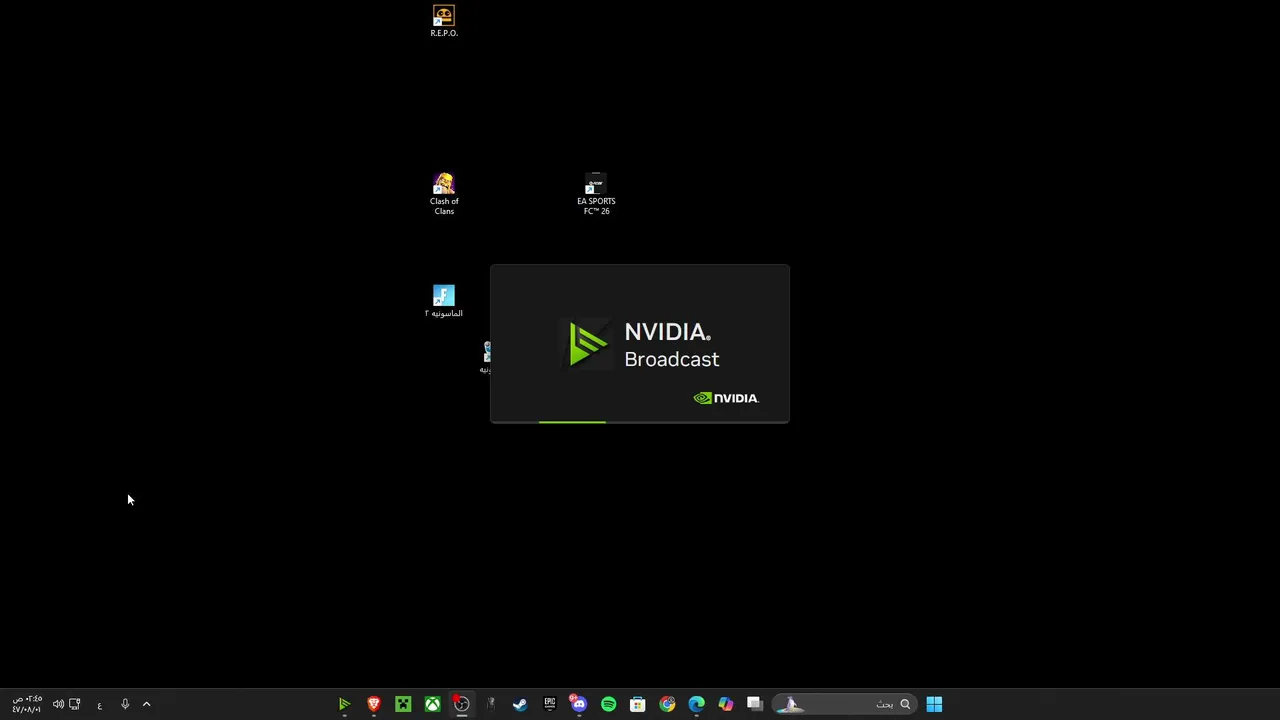Open Google Chrome from the taskbar
This screenshot has width=1280, height=720.
(x=667, y=705)
